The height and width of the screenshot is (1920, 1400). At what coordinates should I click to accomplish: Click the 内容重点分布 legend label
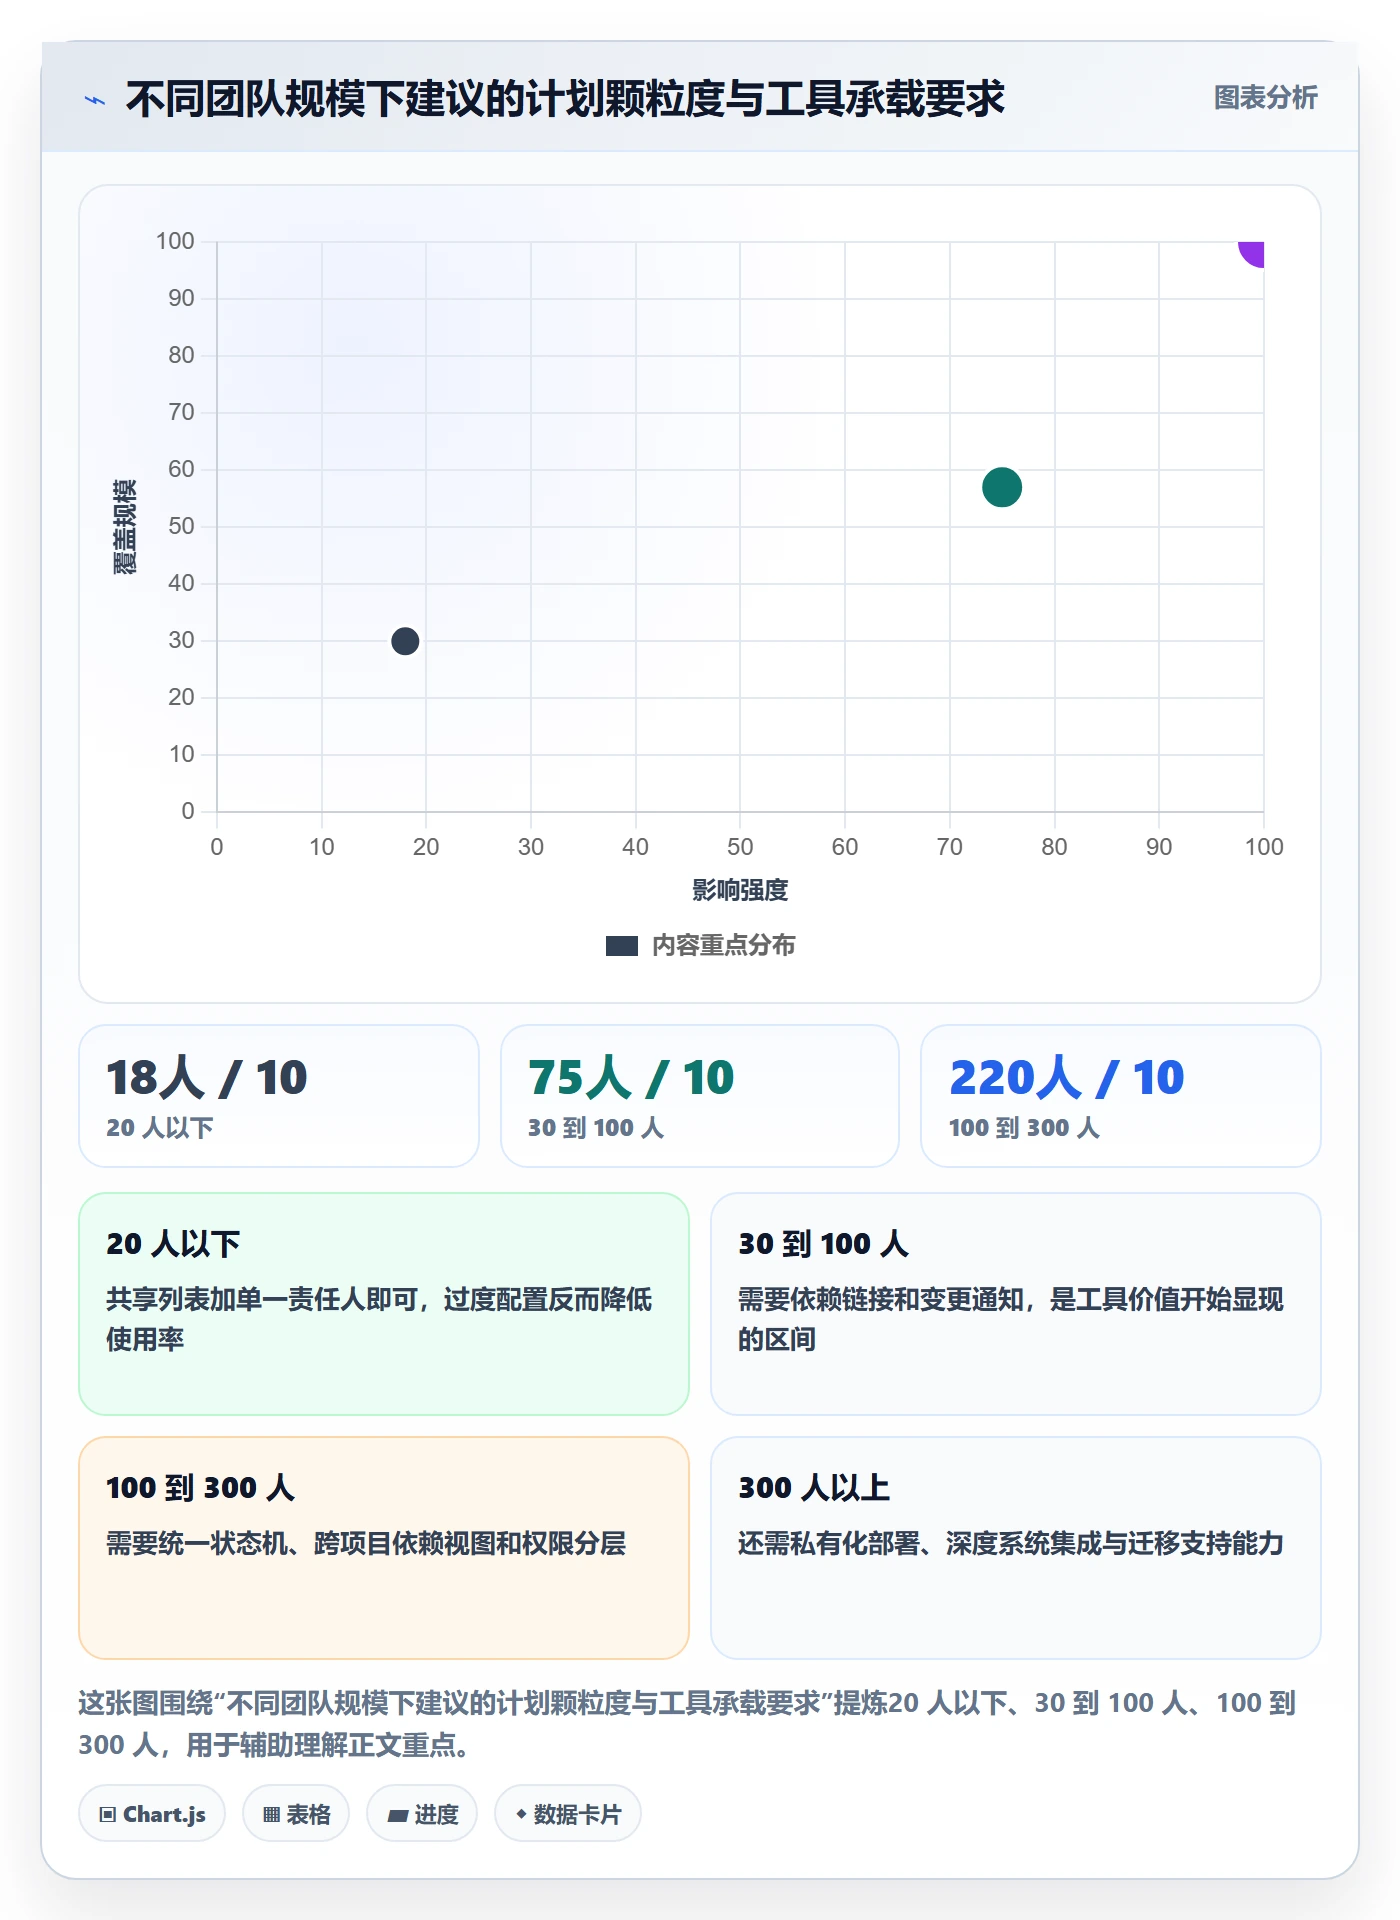coord(724,946)
